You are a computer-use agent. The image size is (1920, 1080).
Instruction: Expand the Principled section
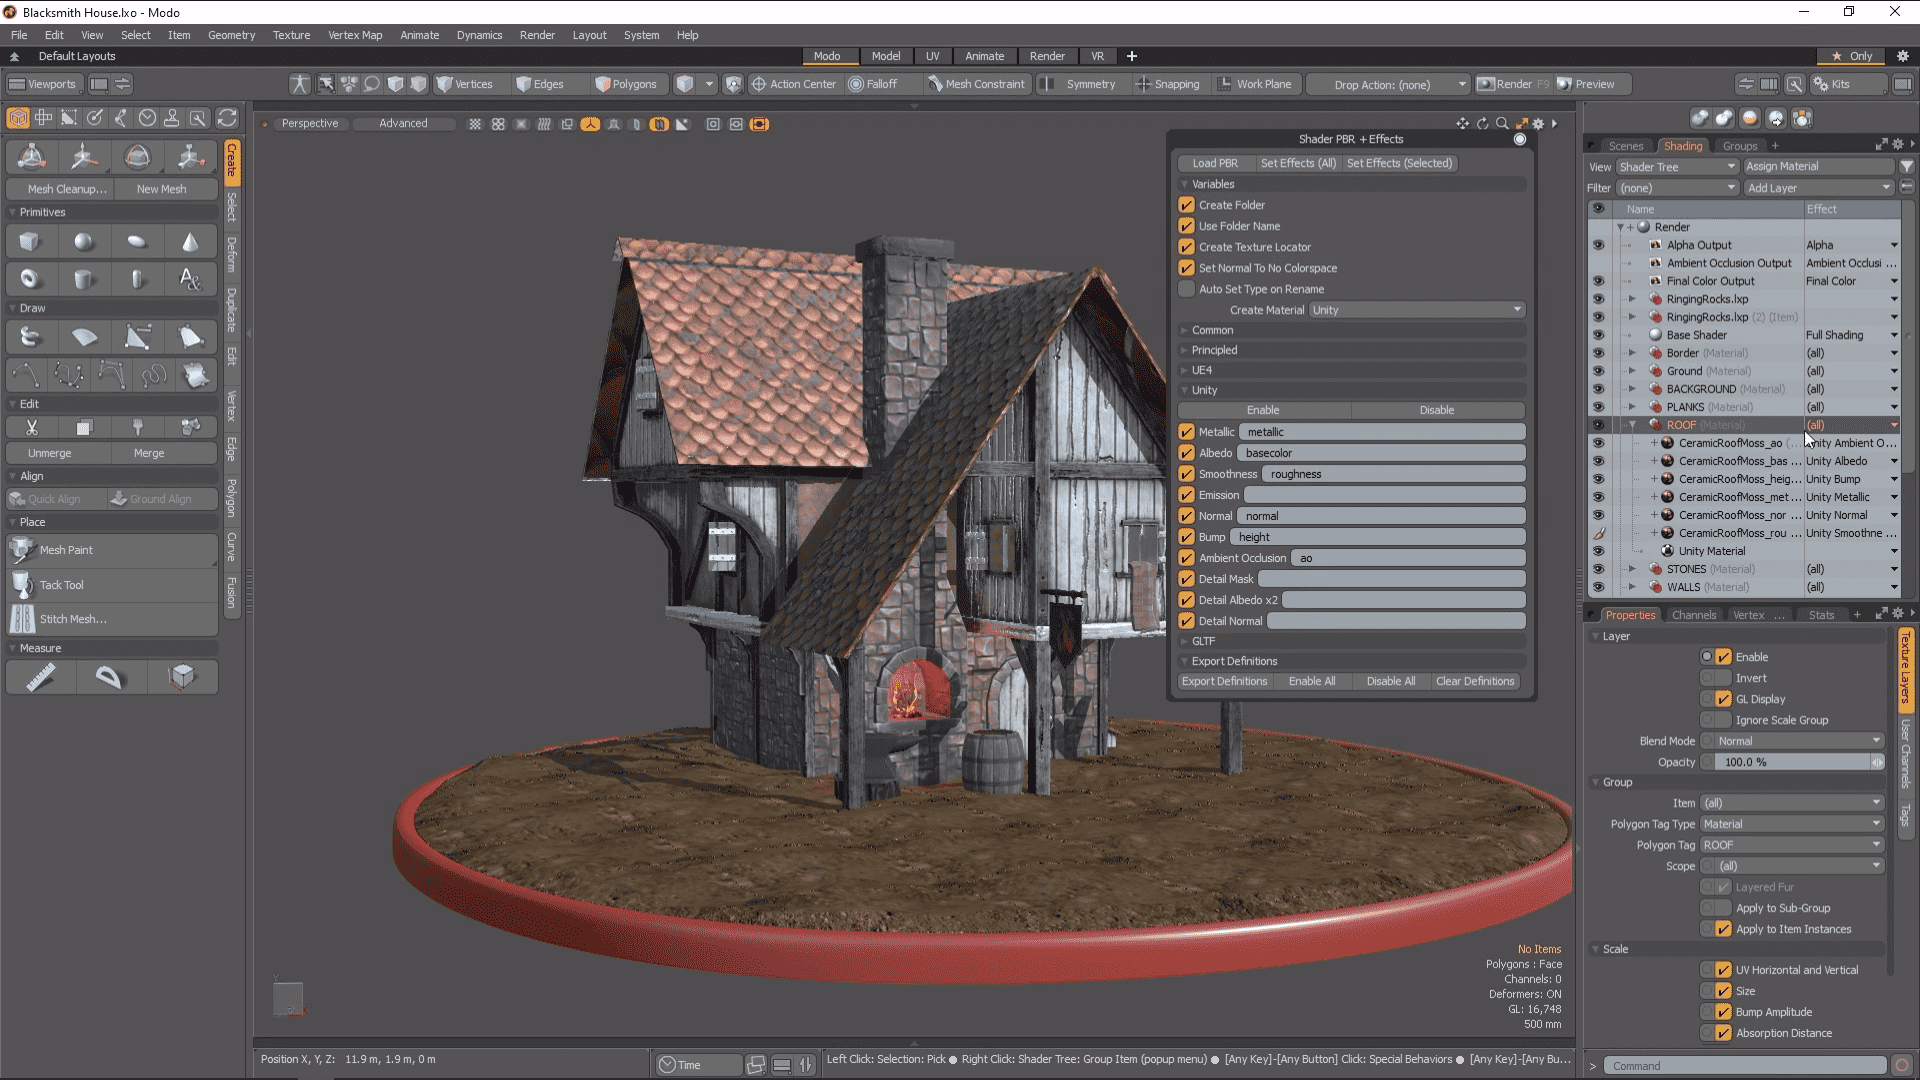tap(1214, 350)
